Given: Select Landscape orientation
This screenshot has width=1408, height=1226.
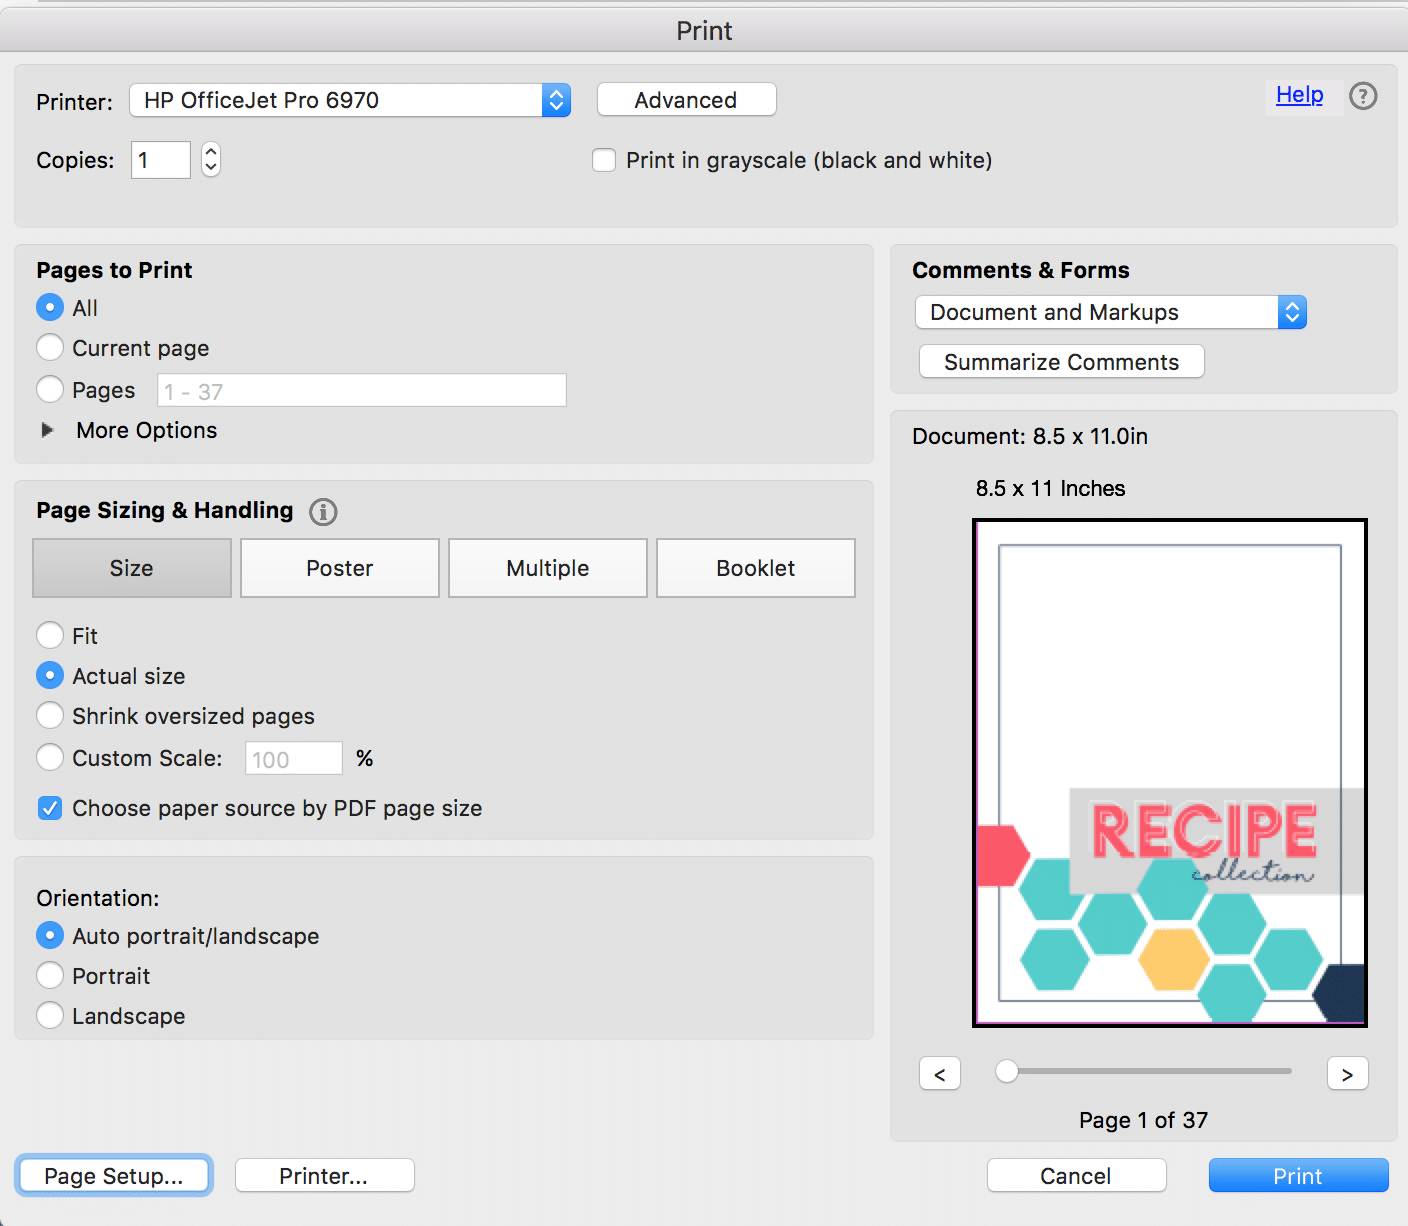Looking at the screenshot, I should 50,1016.
